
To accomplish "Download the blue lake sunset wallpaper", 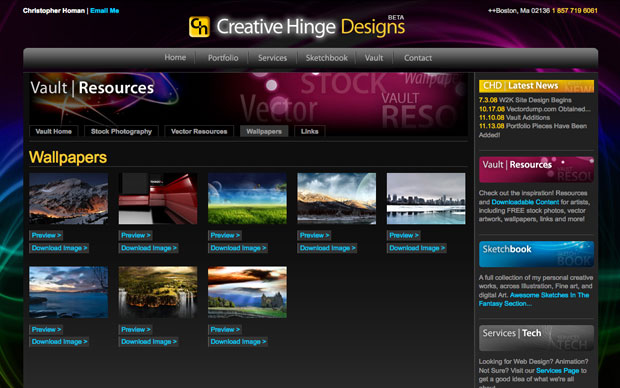I will click(x=59, y=342).
